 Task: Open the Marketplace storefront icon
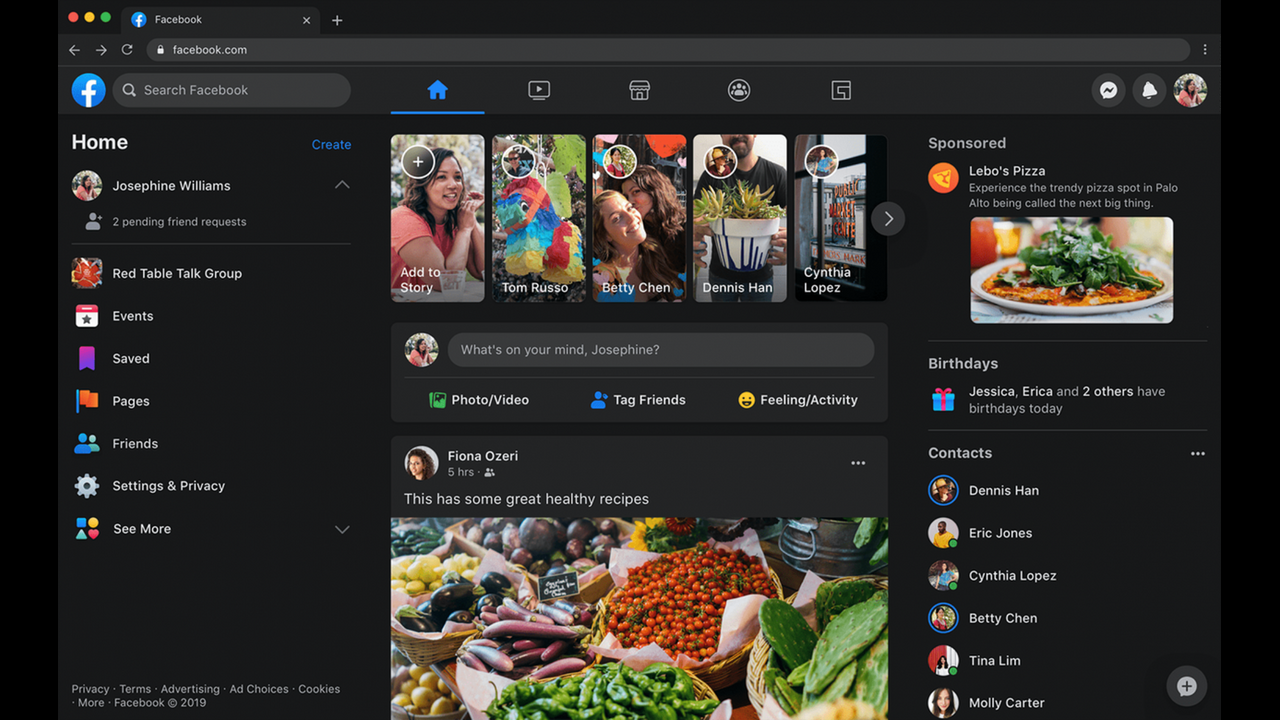640,90
